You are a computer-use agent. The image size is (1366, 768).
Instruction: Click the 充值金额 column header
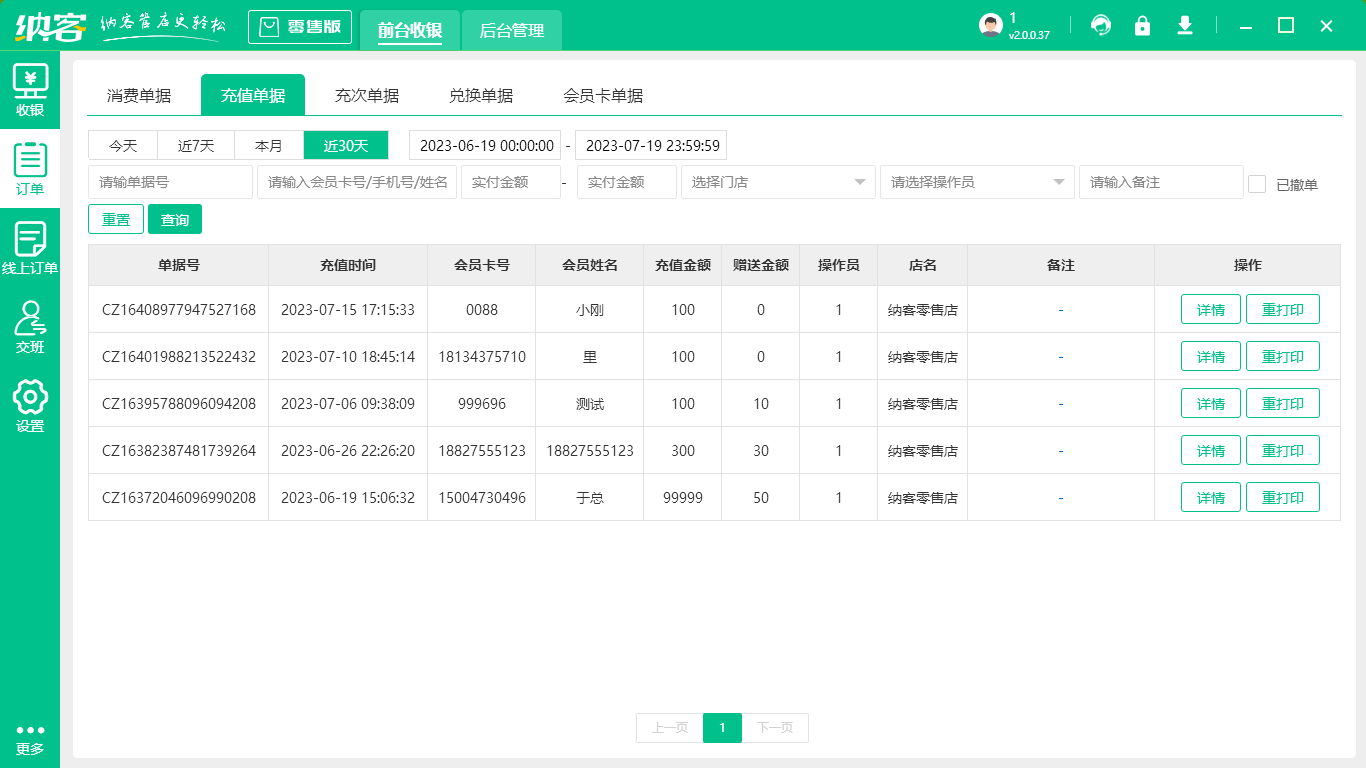pos(683,265)
